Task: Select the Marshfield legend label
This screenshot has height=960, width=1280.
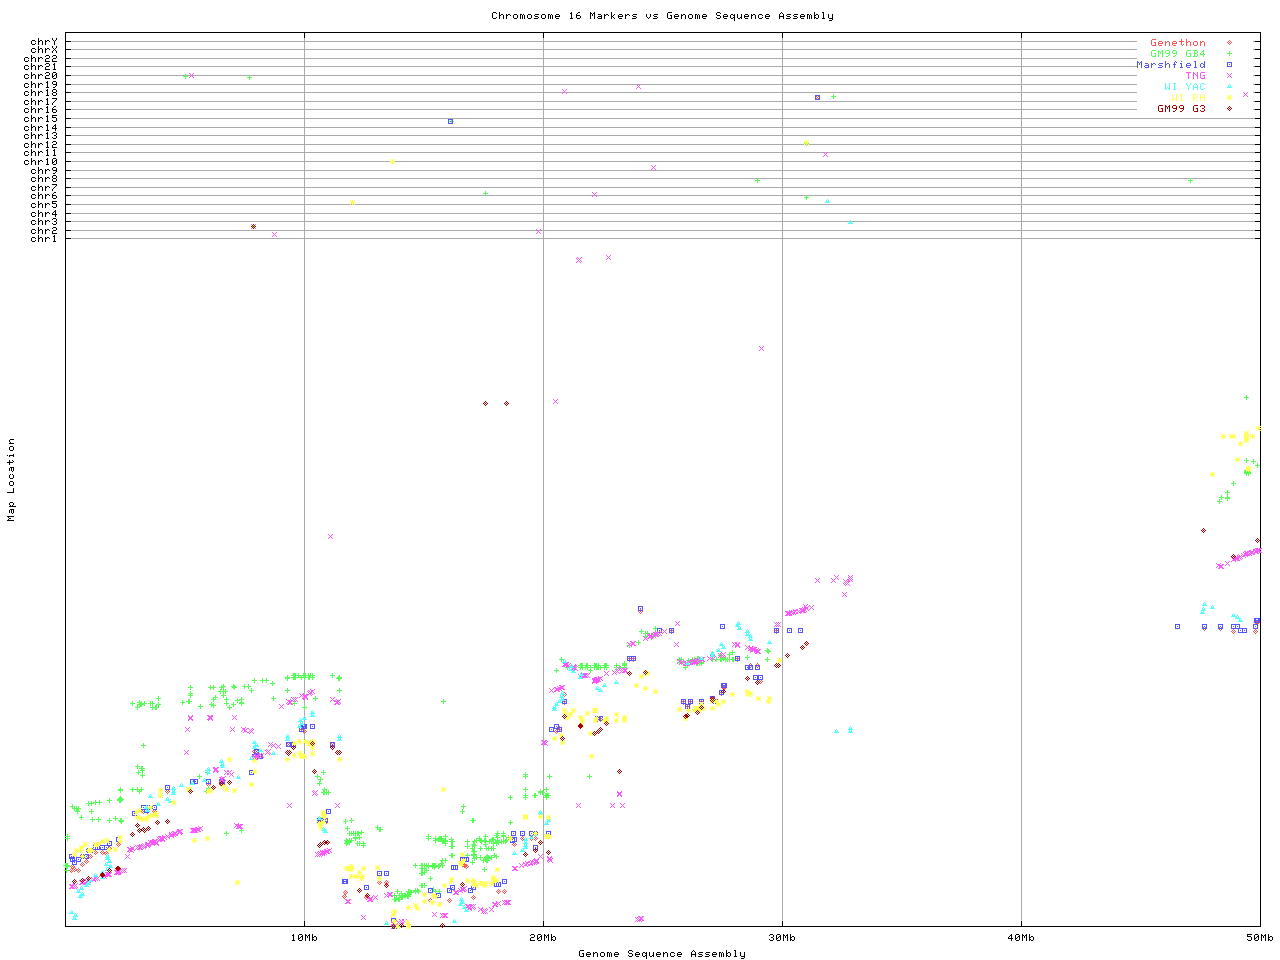Action: point(1170,65)
